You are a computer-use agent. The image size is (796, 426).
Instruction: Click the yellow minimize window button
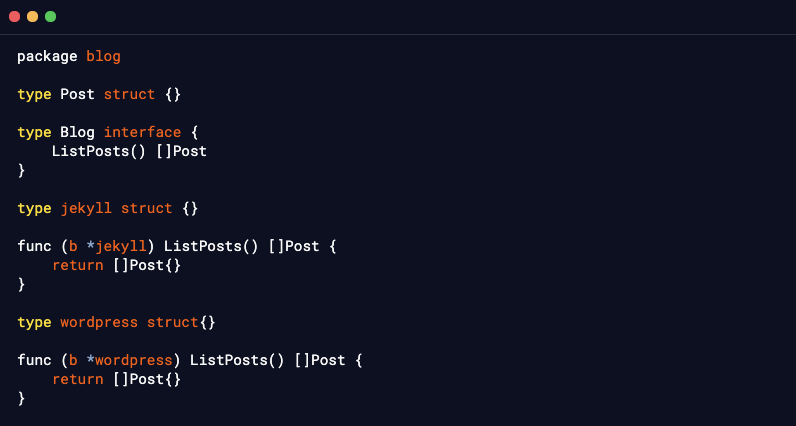pos(32,17)
